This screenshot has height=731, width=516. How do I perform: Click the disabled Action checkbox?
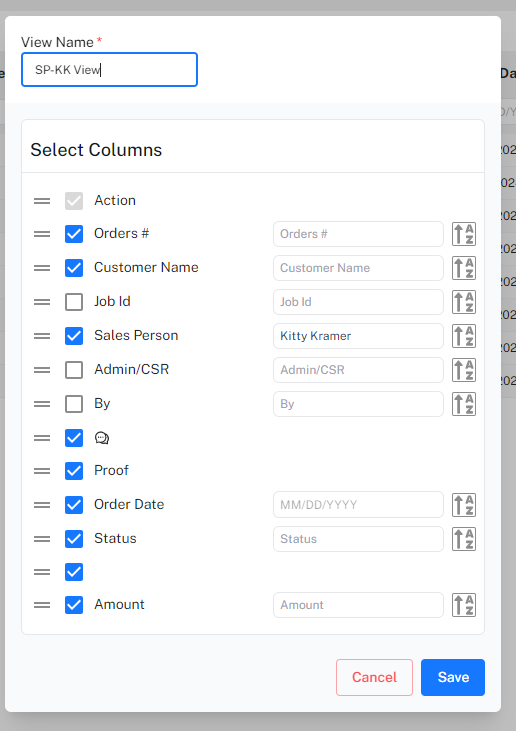point(74,201)
